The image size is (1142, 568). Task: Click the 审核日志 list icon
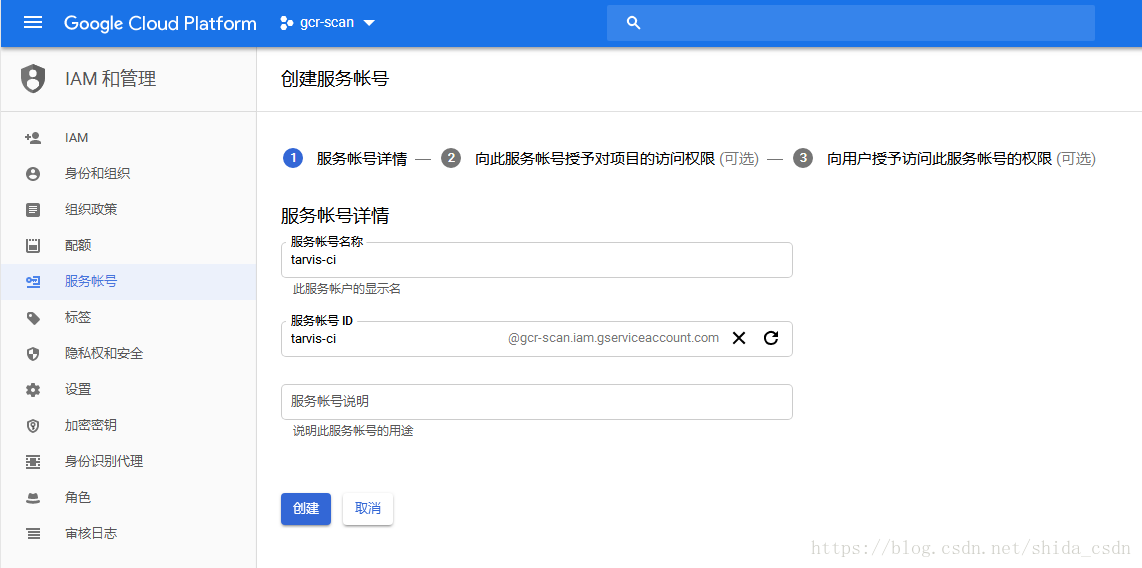point(33,534)
